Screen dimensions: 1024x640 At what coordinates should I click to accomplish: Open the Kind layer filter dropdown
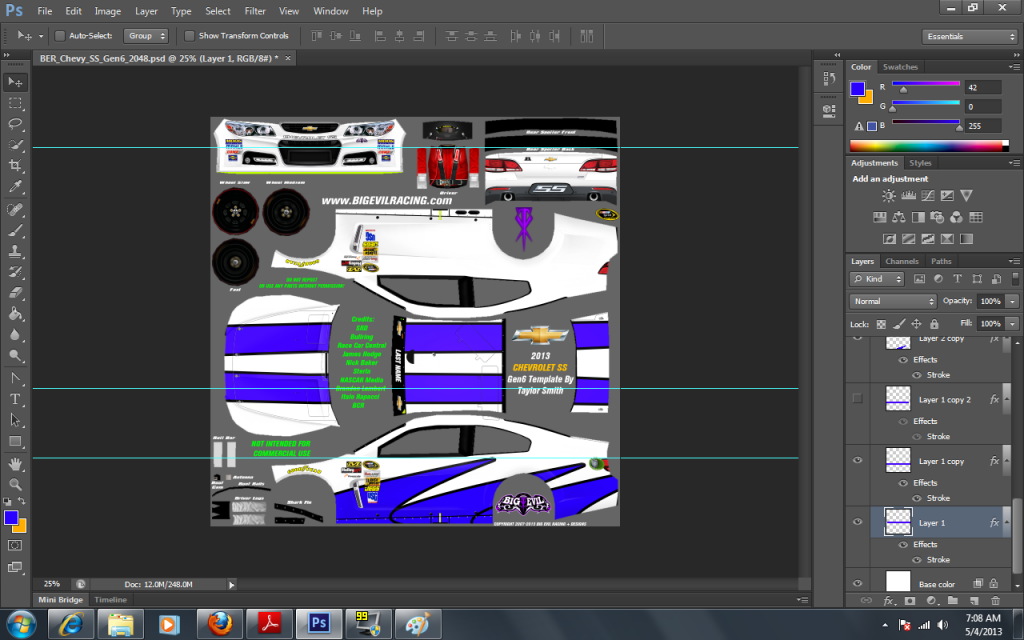click(x=876, y=279)
